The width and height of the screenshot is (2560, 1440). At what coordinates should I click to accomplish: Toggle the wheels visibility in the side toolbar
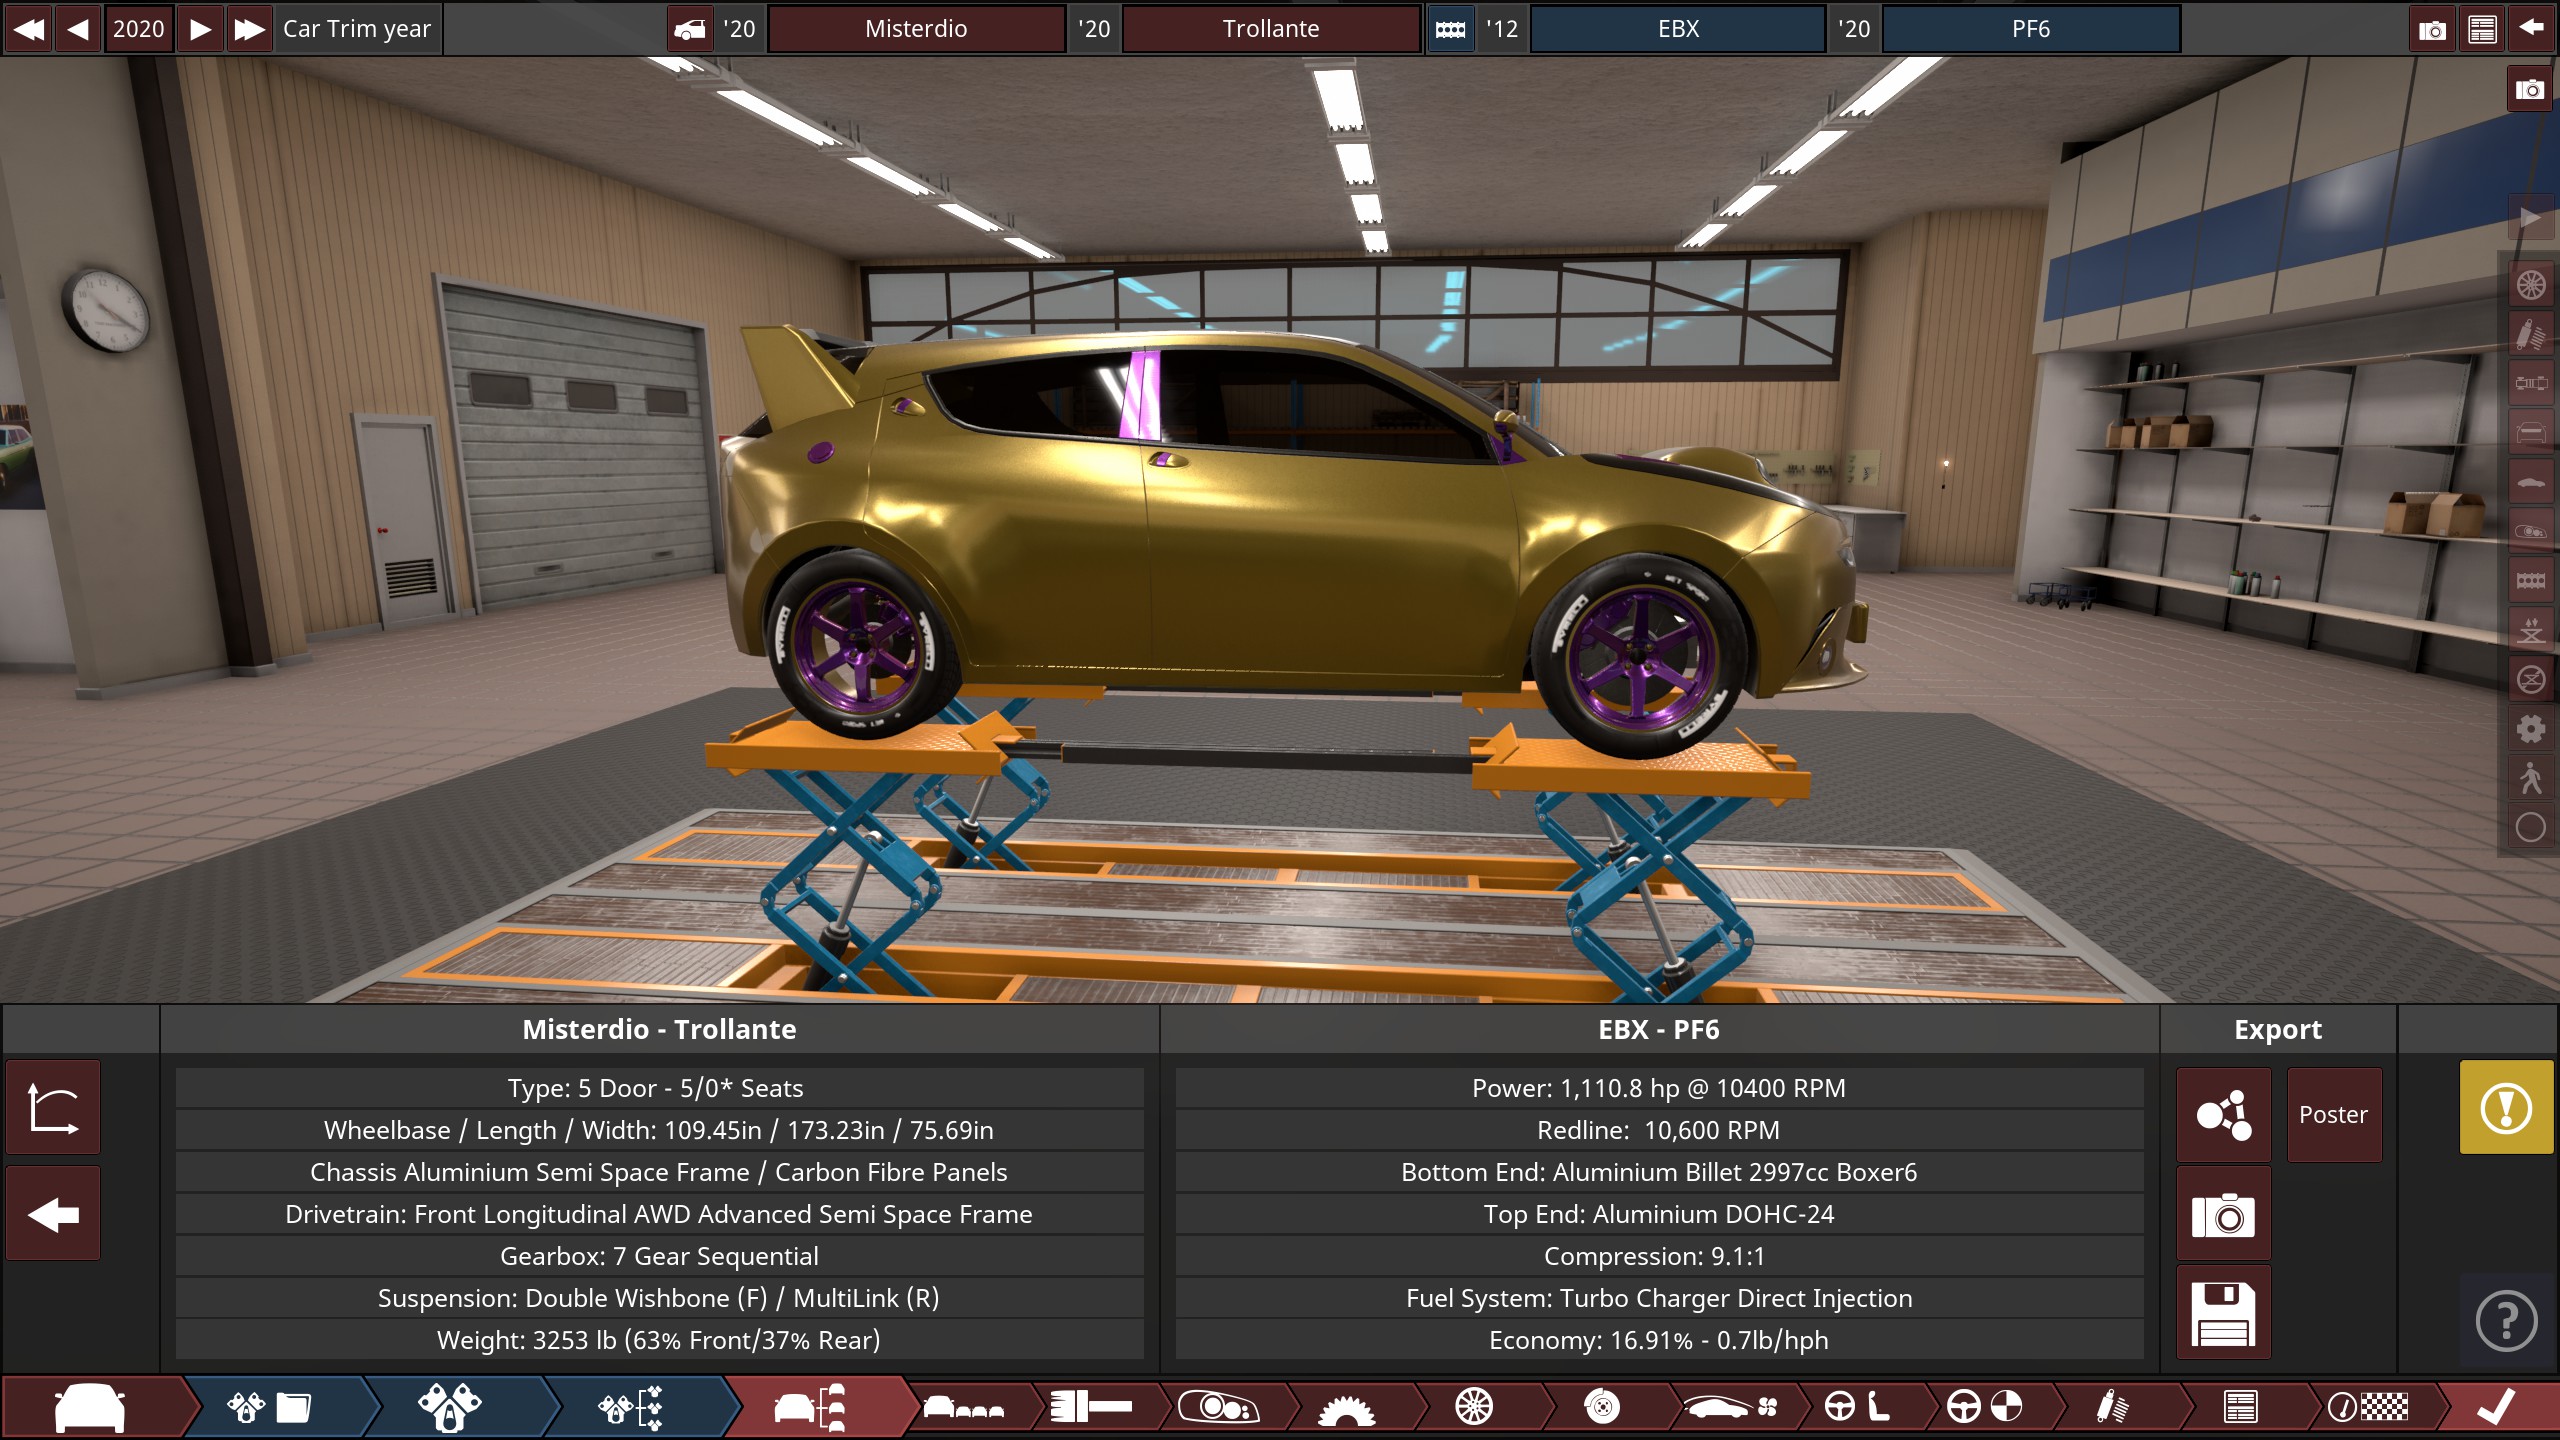(x=2531, y=285)
